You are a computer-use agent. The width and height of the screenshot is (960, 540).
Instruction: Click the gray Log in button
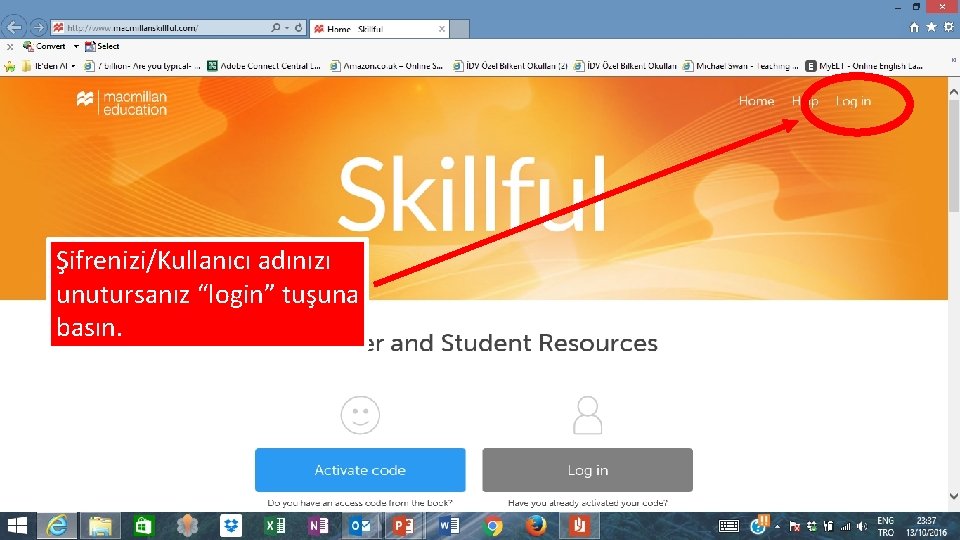point(587,470)
